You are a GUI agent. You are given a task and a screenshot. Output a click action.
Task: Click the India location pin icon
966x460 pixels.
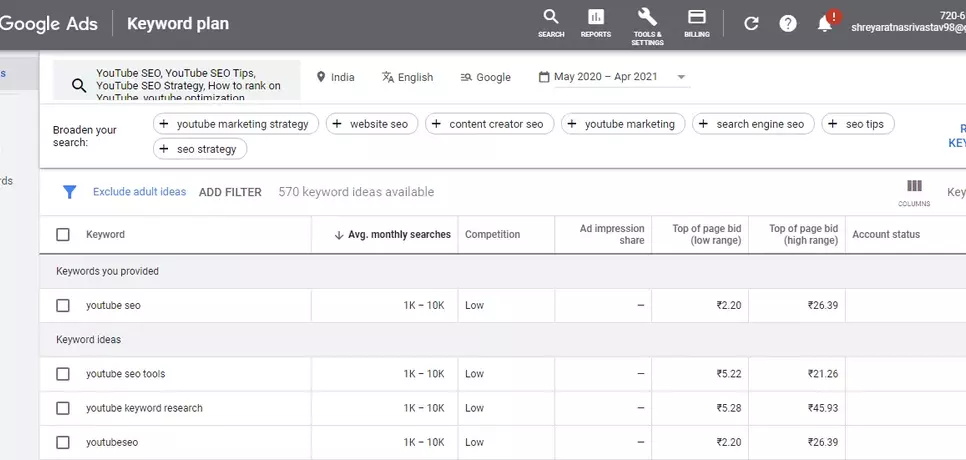click(320, 77)
